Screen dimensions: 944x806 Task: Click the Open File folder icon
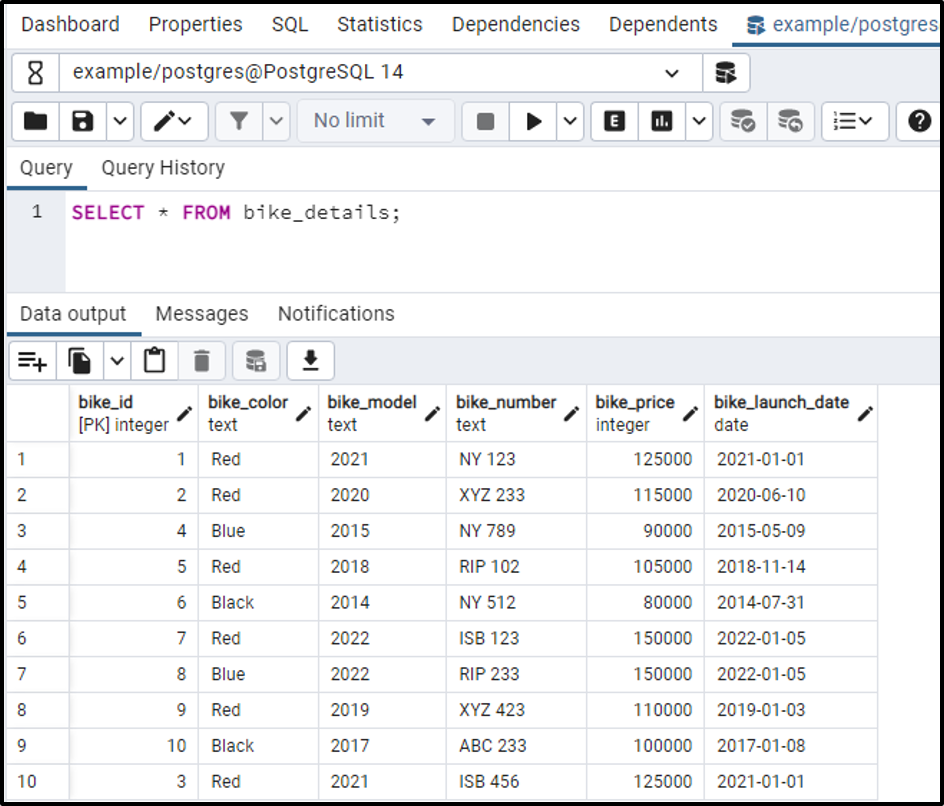click(36, 121)
